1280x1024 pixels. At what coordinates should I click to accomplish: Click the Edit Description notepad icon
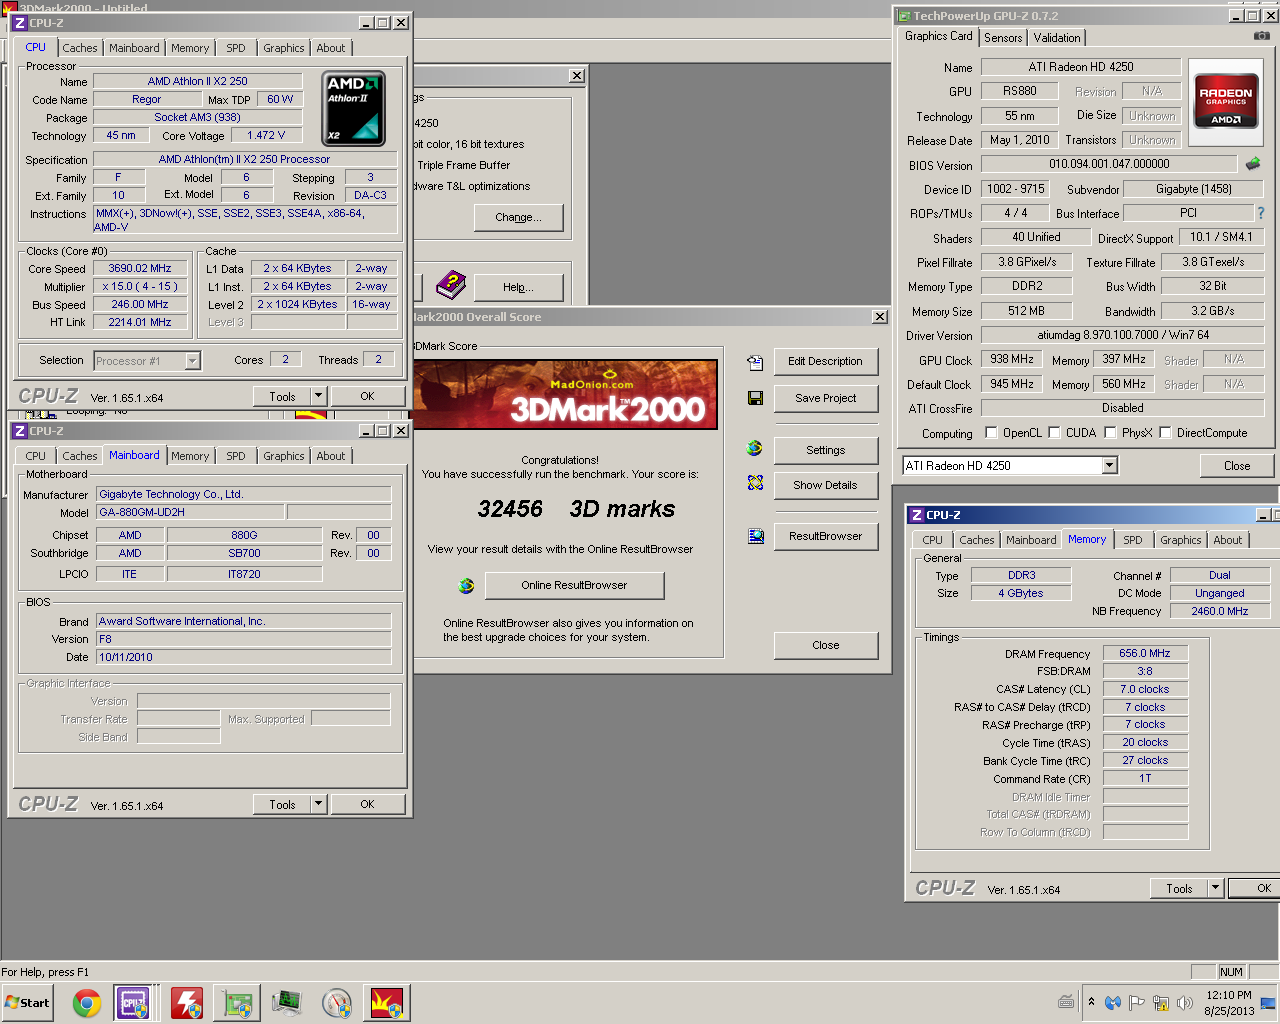[x=755, y=362]
